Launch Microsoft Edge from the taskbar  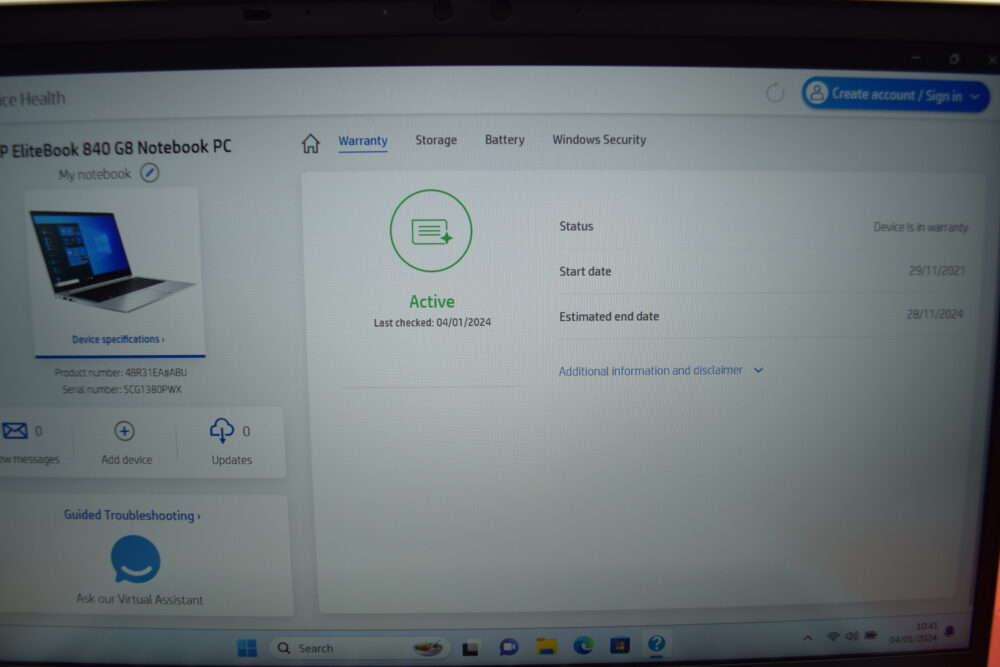pos(583,646)
